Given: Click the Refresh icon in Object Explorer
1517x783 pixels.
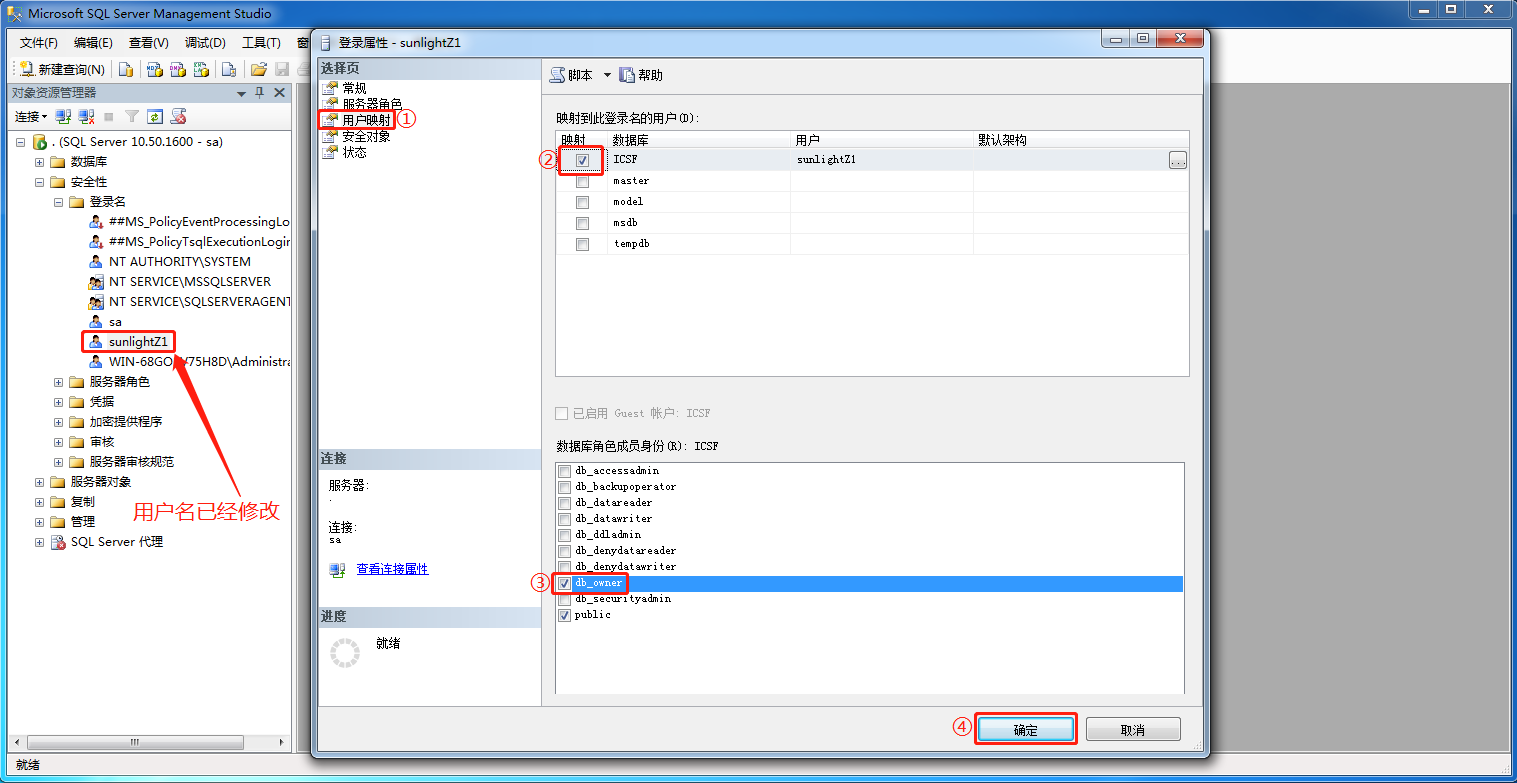Looking at the screenshot, I should click(x=154, y=117).
